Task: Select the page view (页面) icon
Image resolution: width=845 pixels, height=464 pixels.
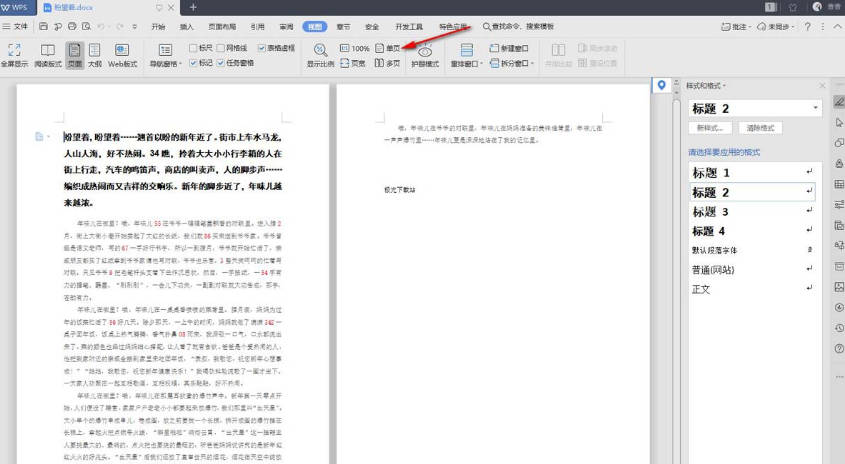Action: pos(74,55)
